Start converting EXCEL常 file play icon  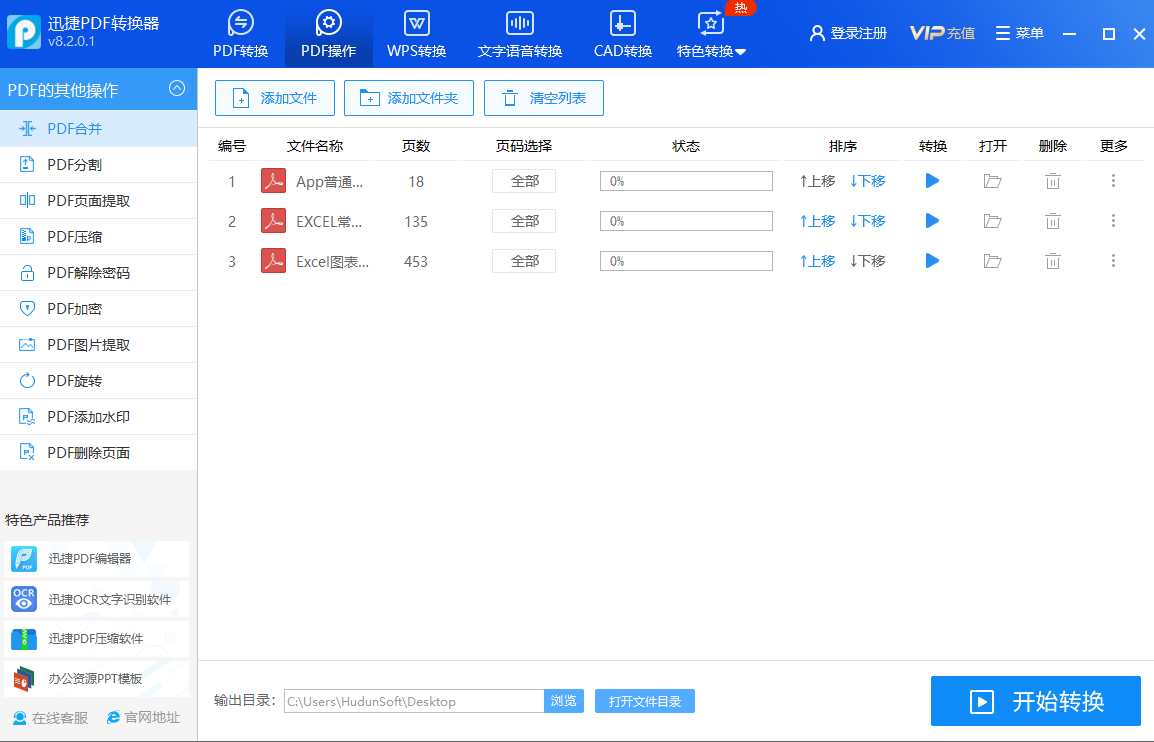[932, 220]
